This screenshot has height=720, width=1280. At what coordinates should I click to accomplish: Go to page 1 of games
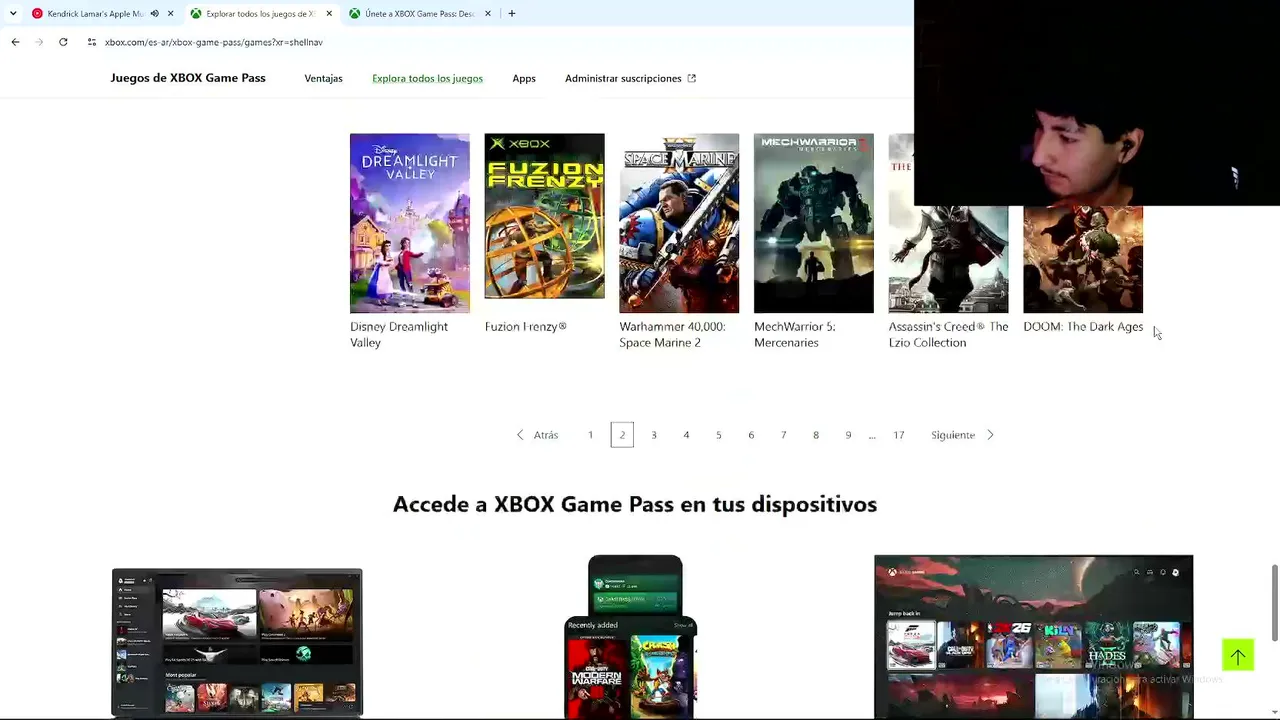pyautogui.click(x=590, y=435)
